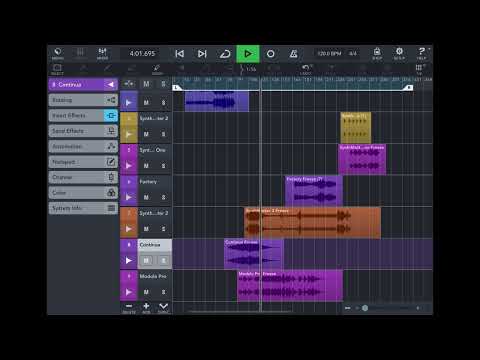Open the Media browser
This screenshot has height=360, width=480.
click(x=58, y=53)
